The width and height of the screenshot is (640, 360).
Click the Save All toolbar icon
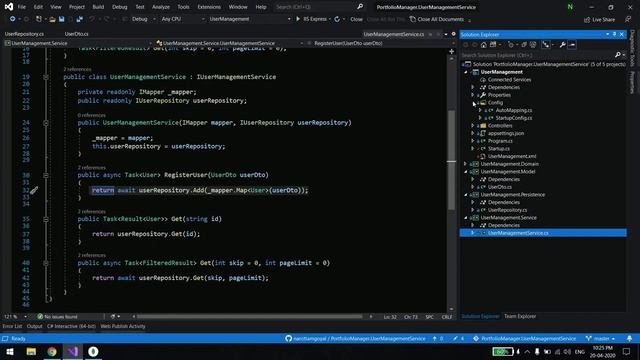[x=79, y=19]
